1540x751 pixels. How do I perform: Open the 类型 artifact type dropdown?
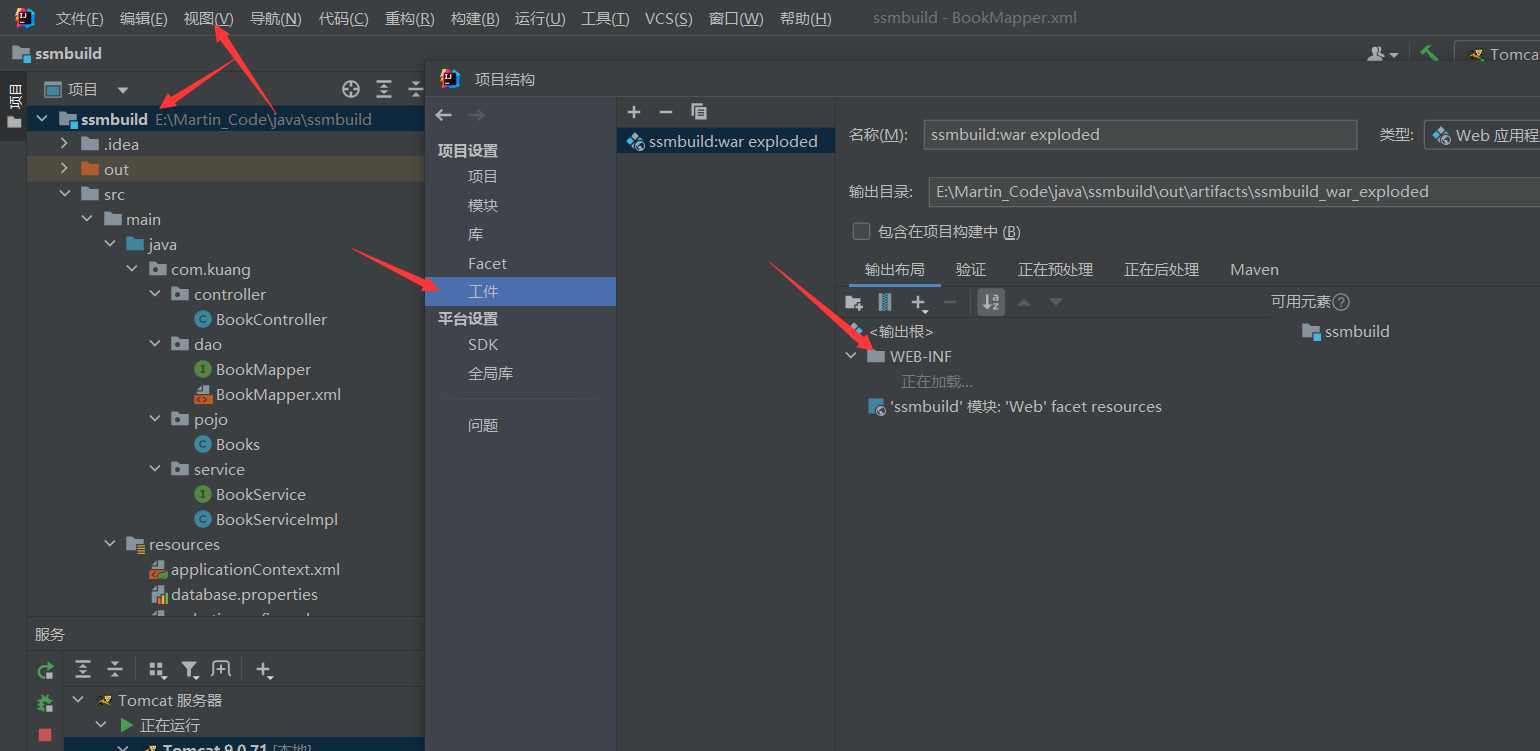1481,135
